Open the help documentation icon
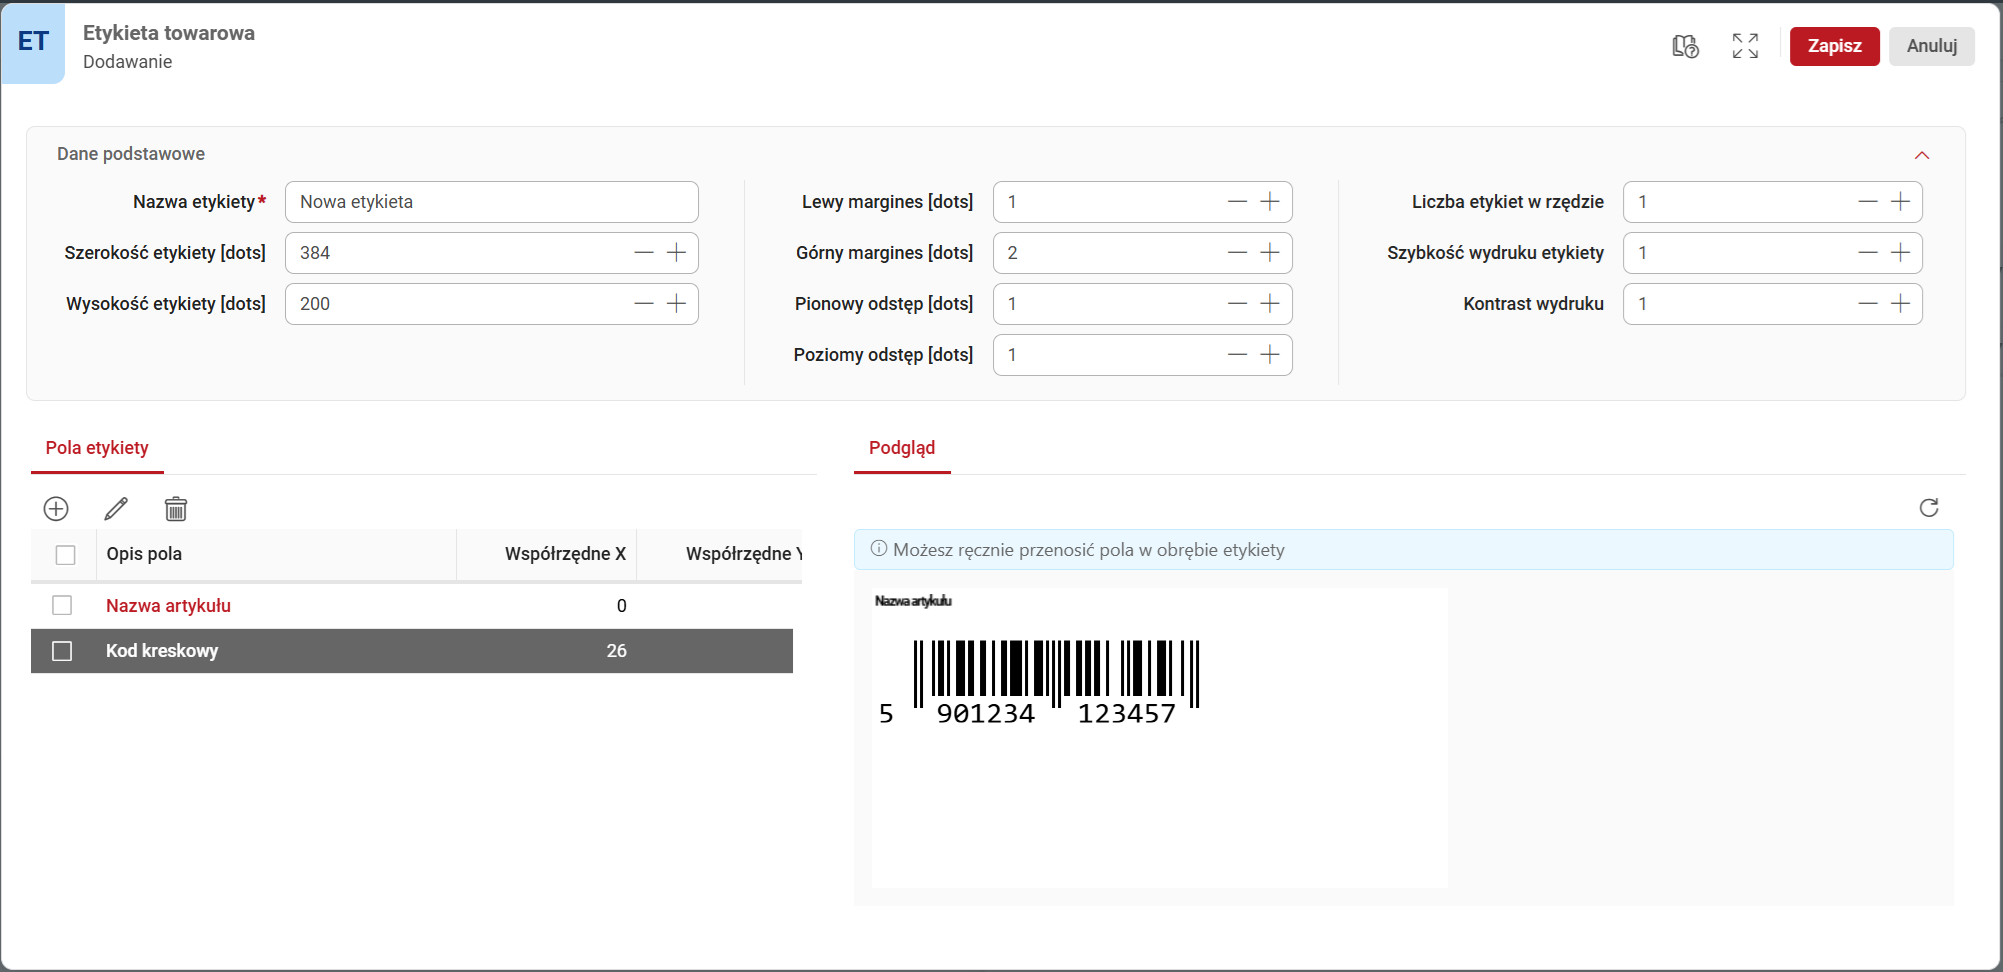The image size is (2003, 972). 1685,46
